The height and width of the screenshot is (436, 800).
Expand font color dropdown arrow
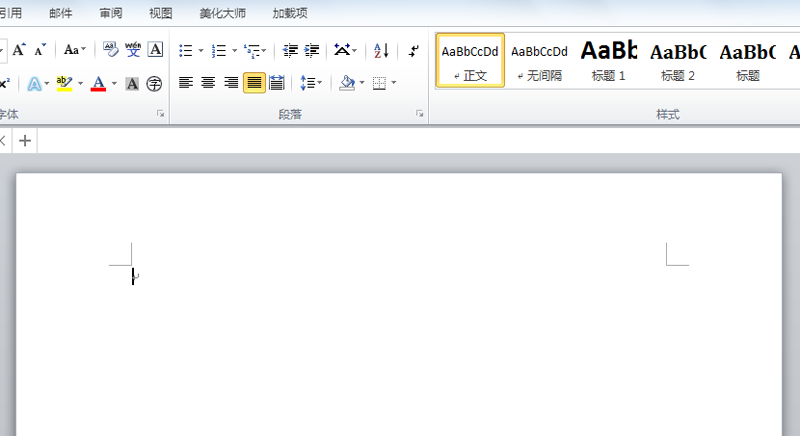114,83
